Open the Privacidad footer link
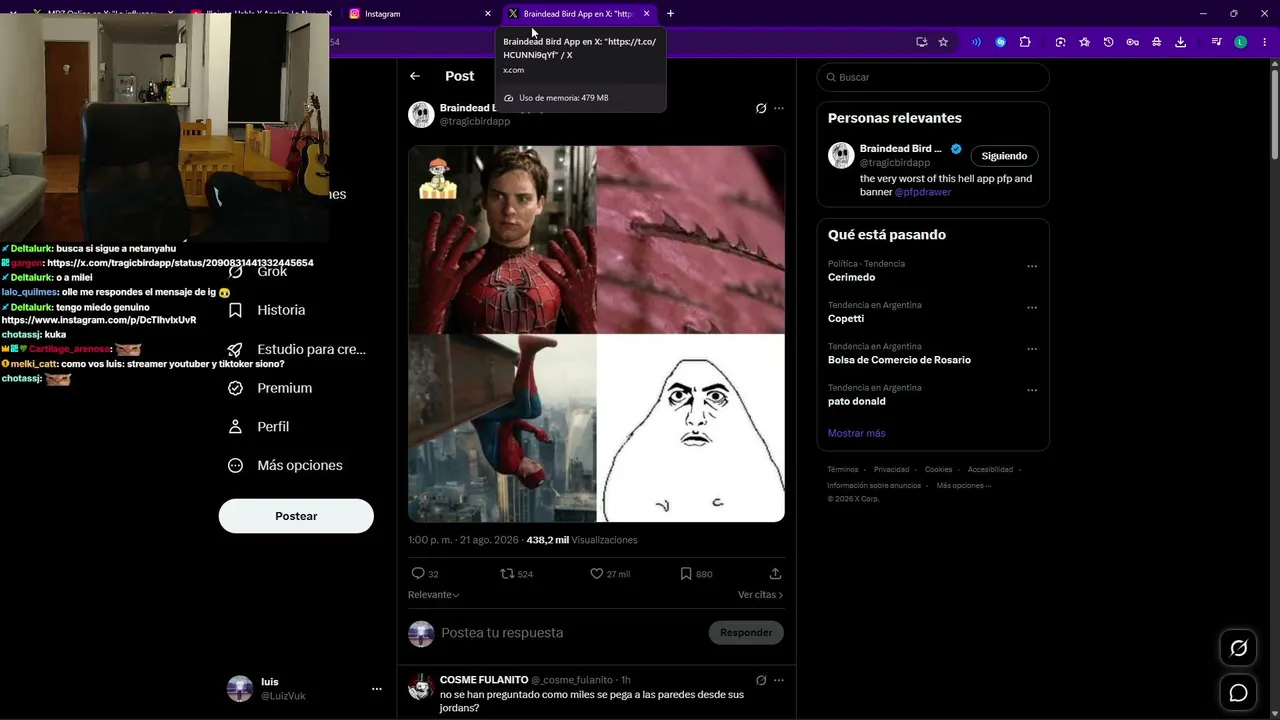 click(891, 470)
